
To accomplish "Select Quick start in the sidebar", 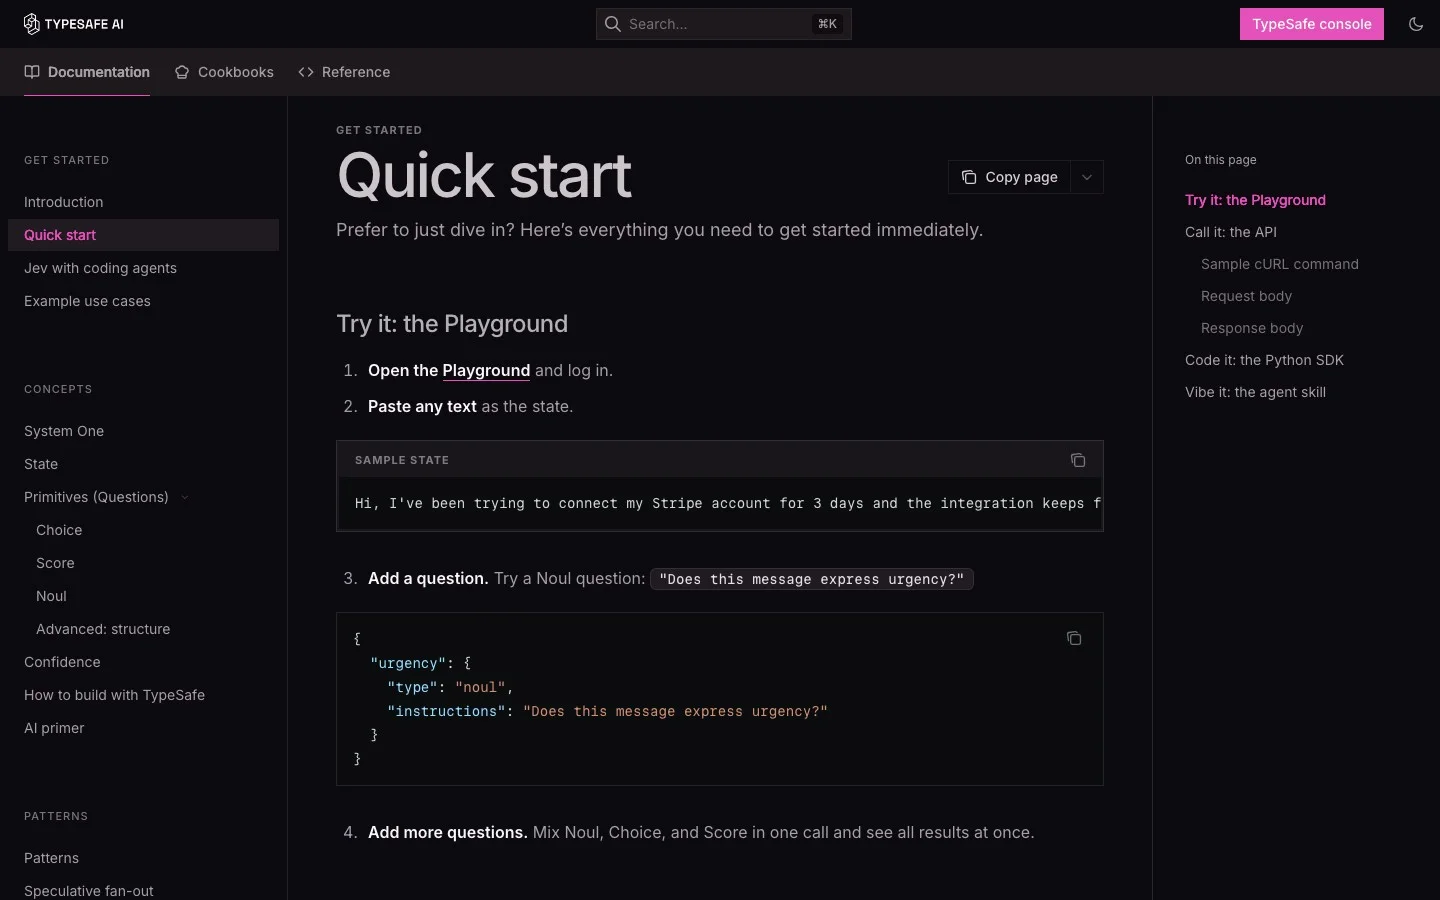I will pos(143,235).
